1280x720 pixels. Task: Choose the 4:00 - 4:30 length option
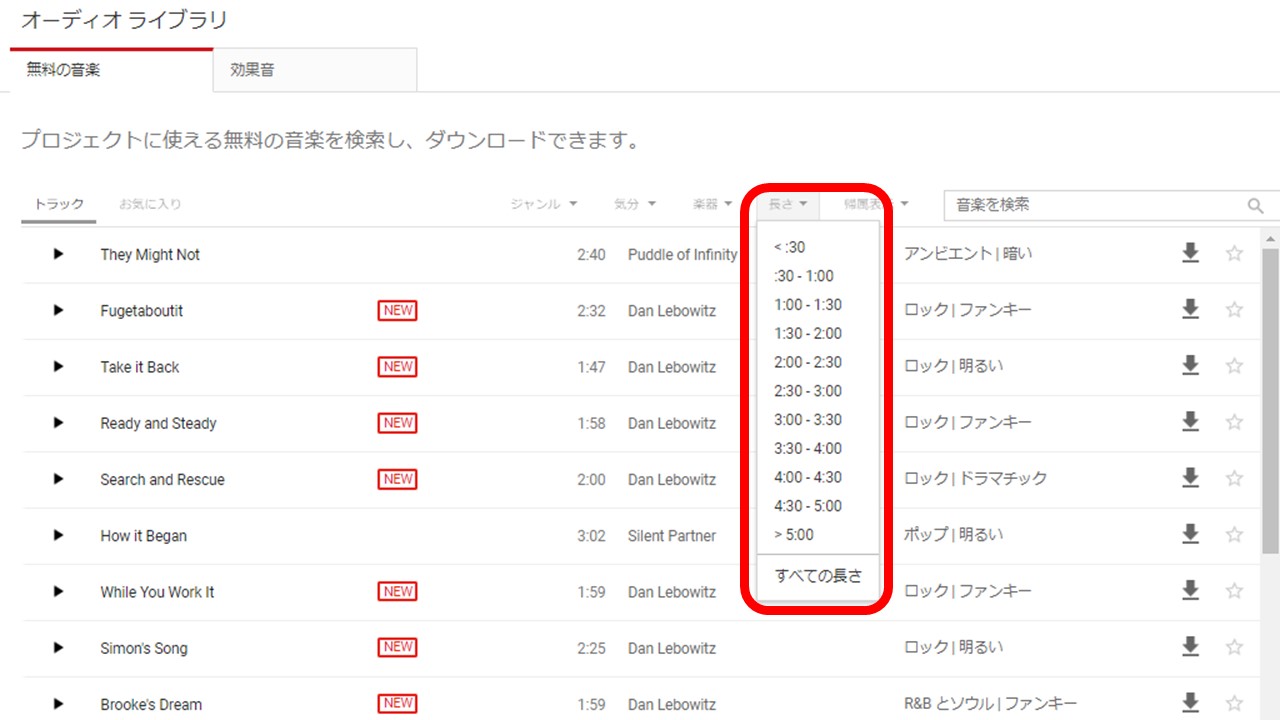click(x=819, y=477)
